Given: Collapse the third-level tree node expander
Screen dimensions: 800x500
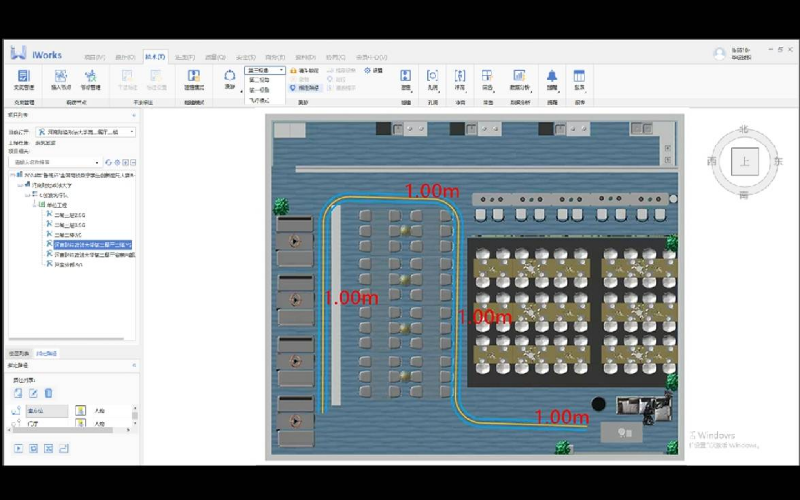Looking at the screenshot, I should tap(29, 195).
